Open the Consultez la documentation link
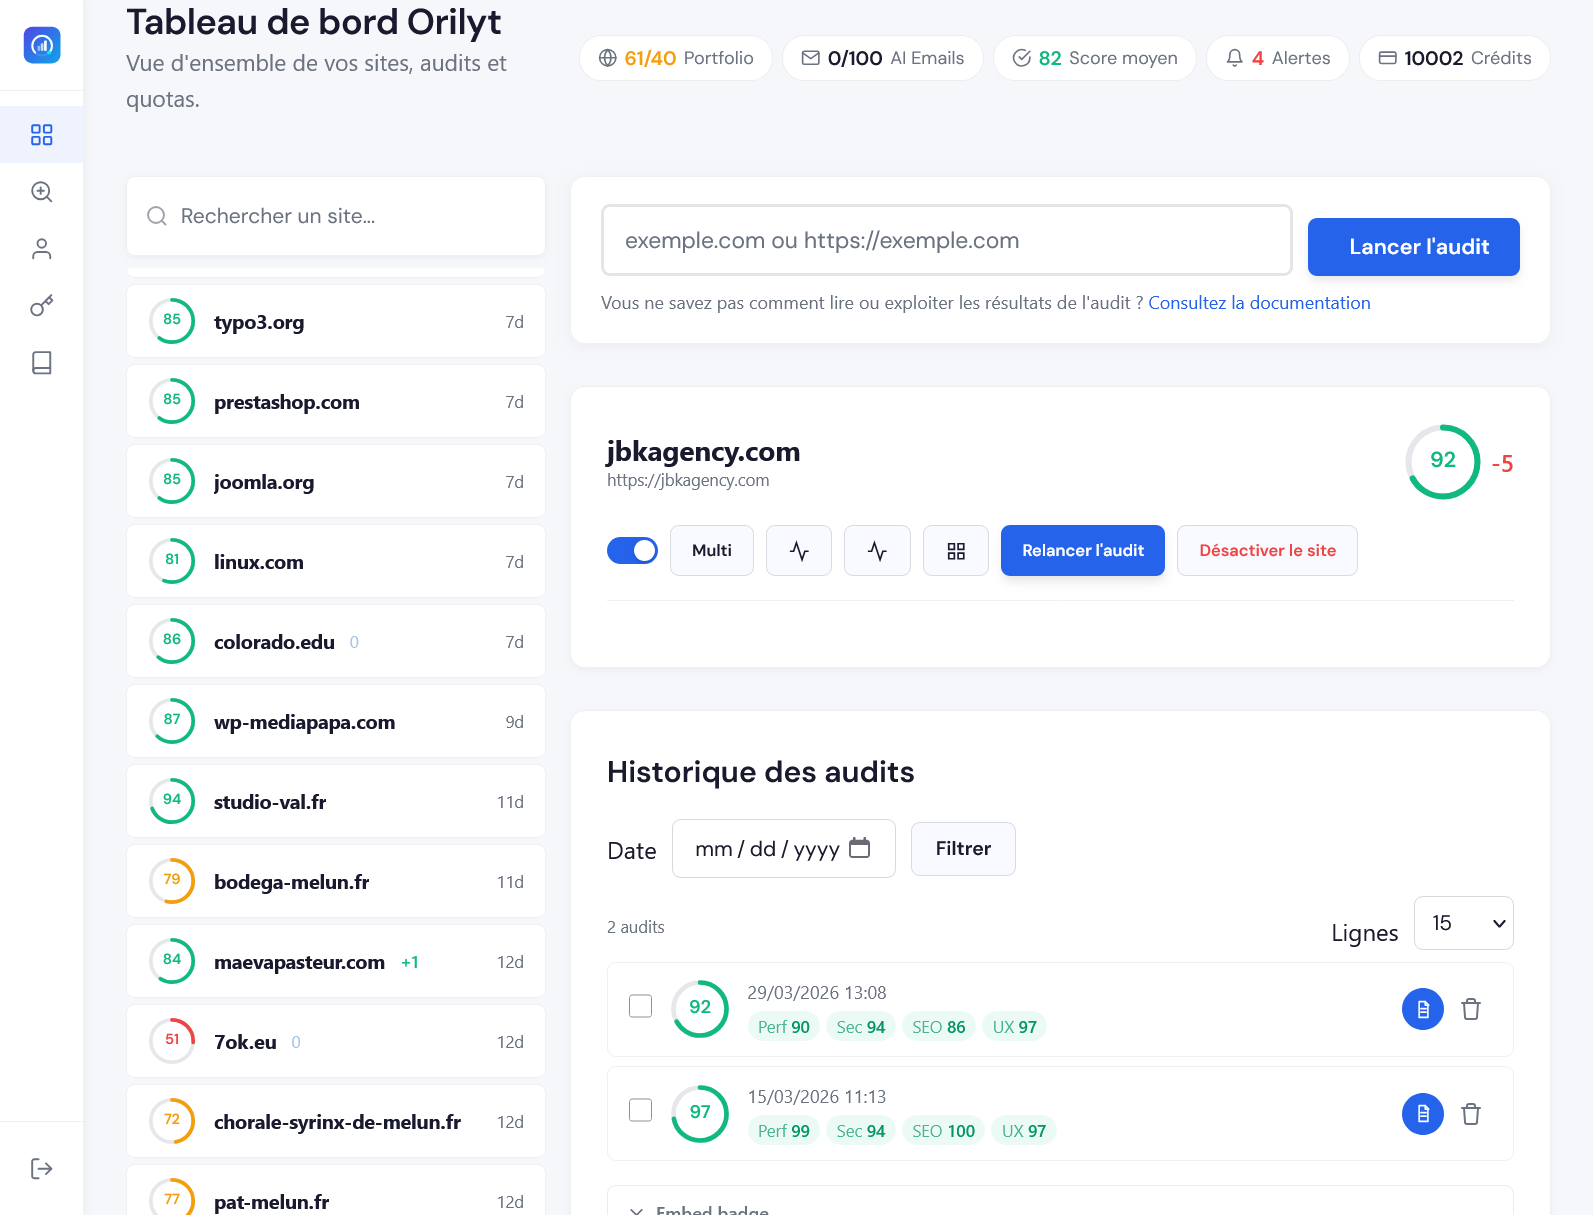 pos(1258,303)
